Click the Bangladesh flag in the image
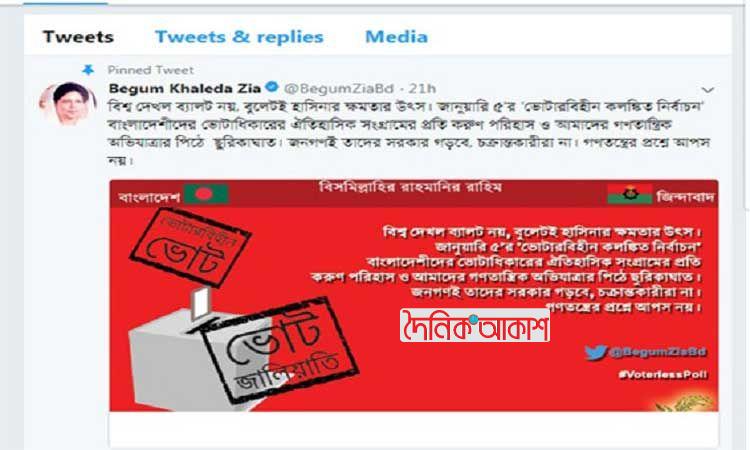The image size is (750, 450). point(206,194)
